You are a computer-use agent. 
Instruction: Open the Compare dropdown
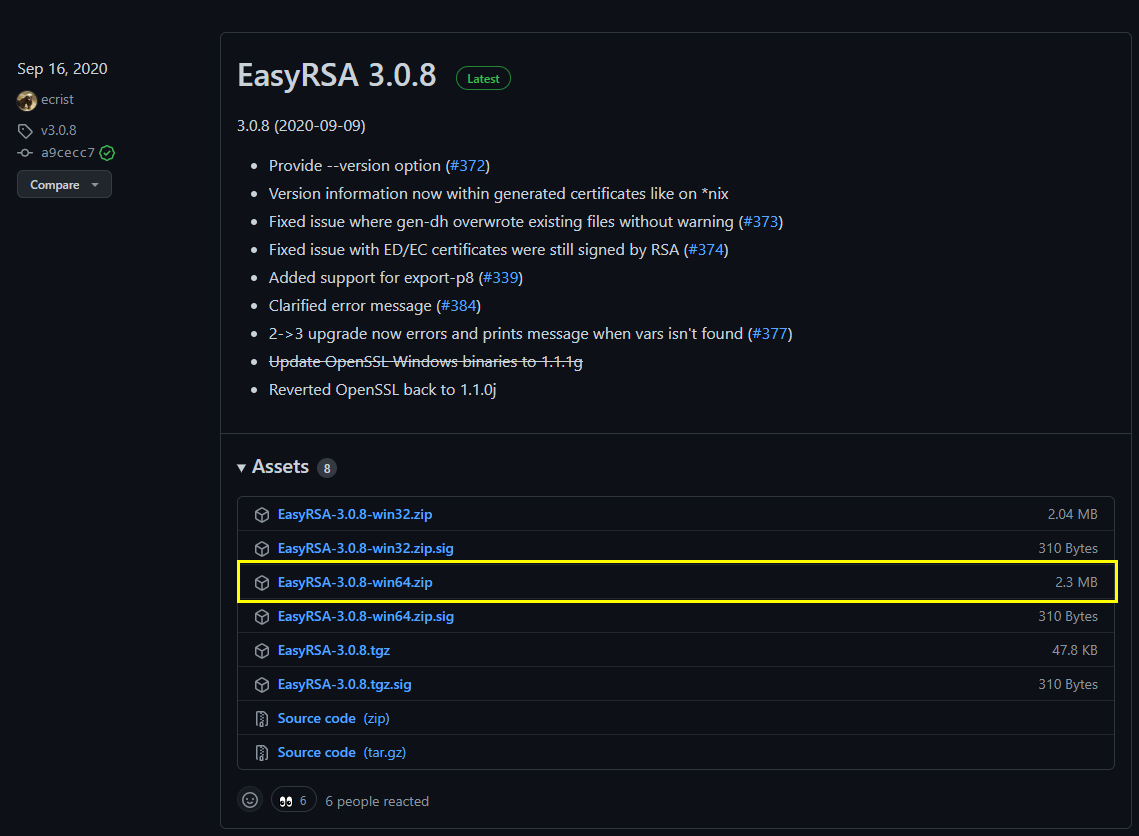click(x=64, y=185)
